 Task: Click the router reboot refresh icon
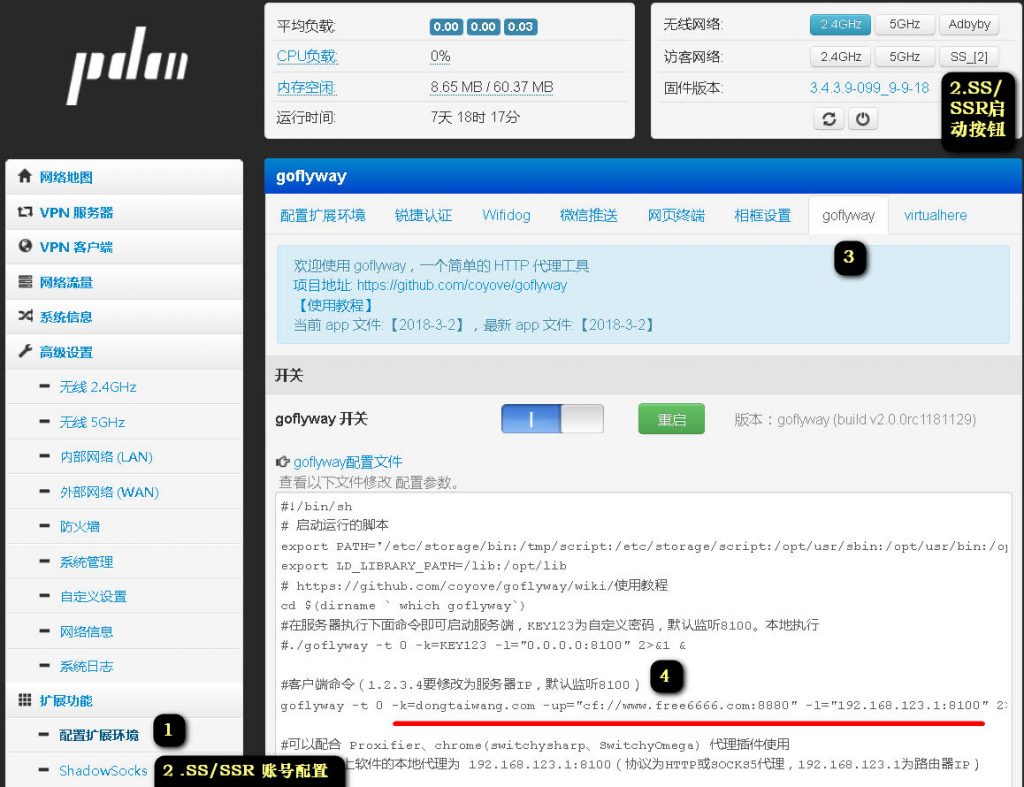(x=829, y=119)
